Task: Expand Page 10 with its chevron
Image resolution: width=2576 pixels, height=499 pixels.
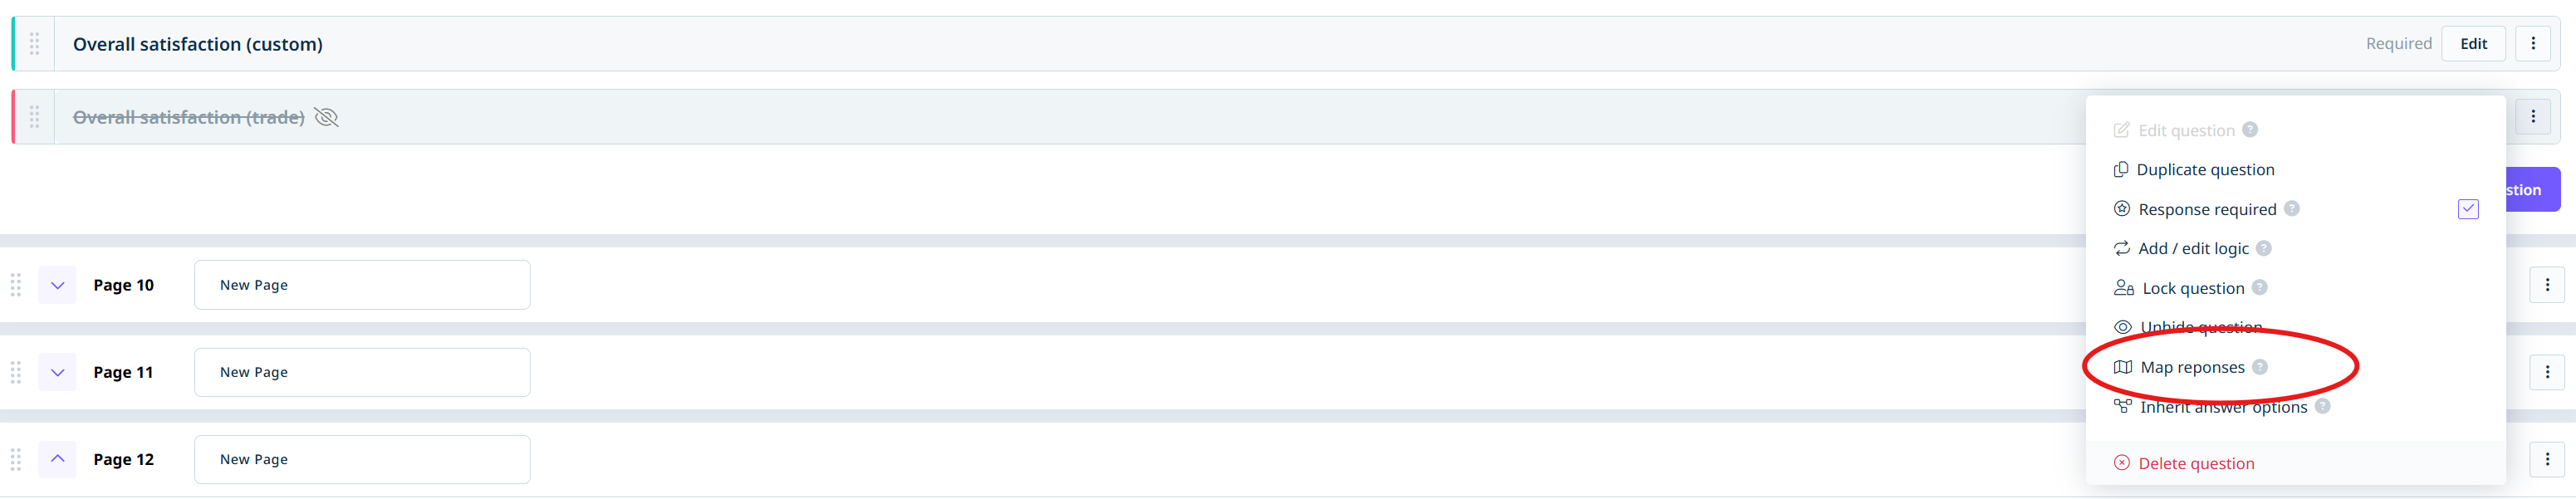Action: tap(57, 285)
